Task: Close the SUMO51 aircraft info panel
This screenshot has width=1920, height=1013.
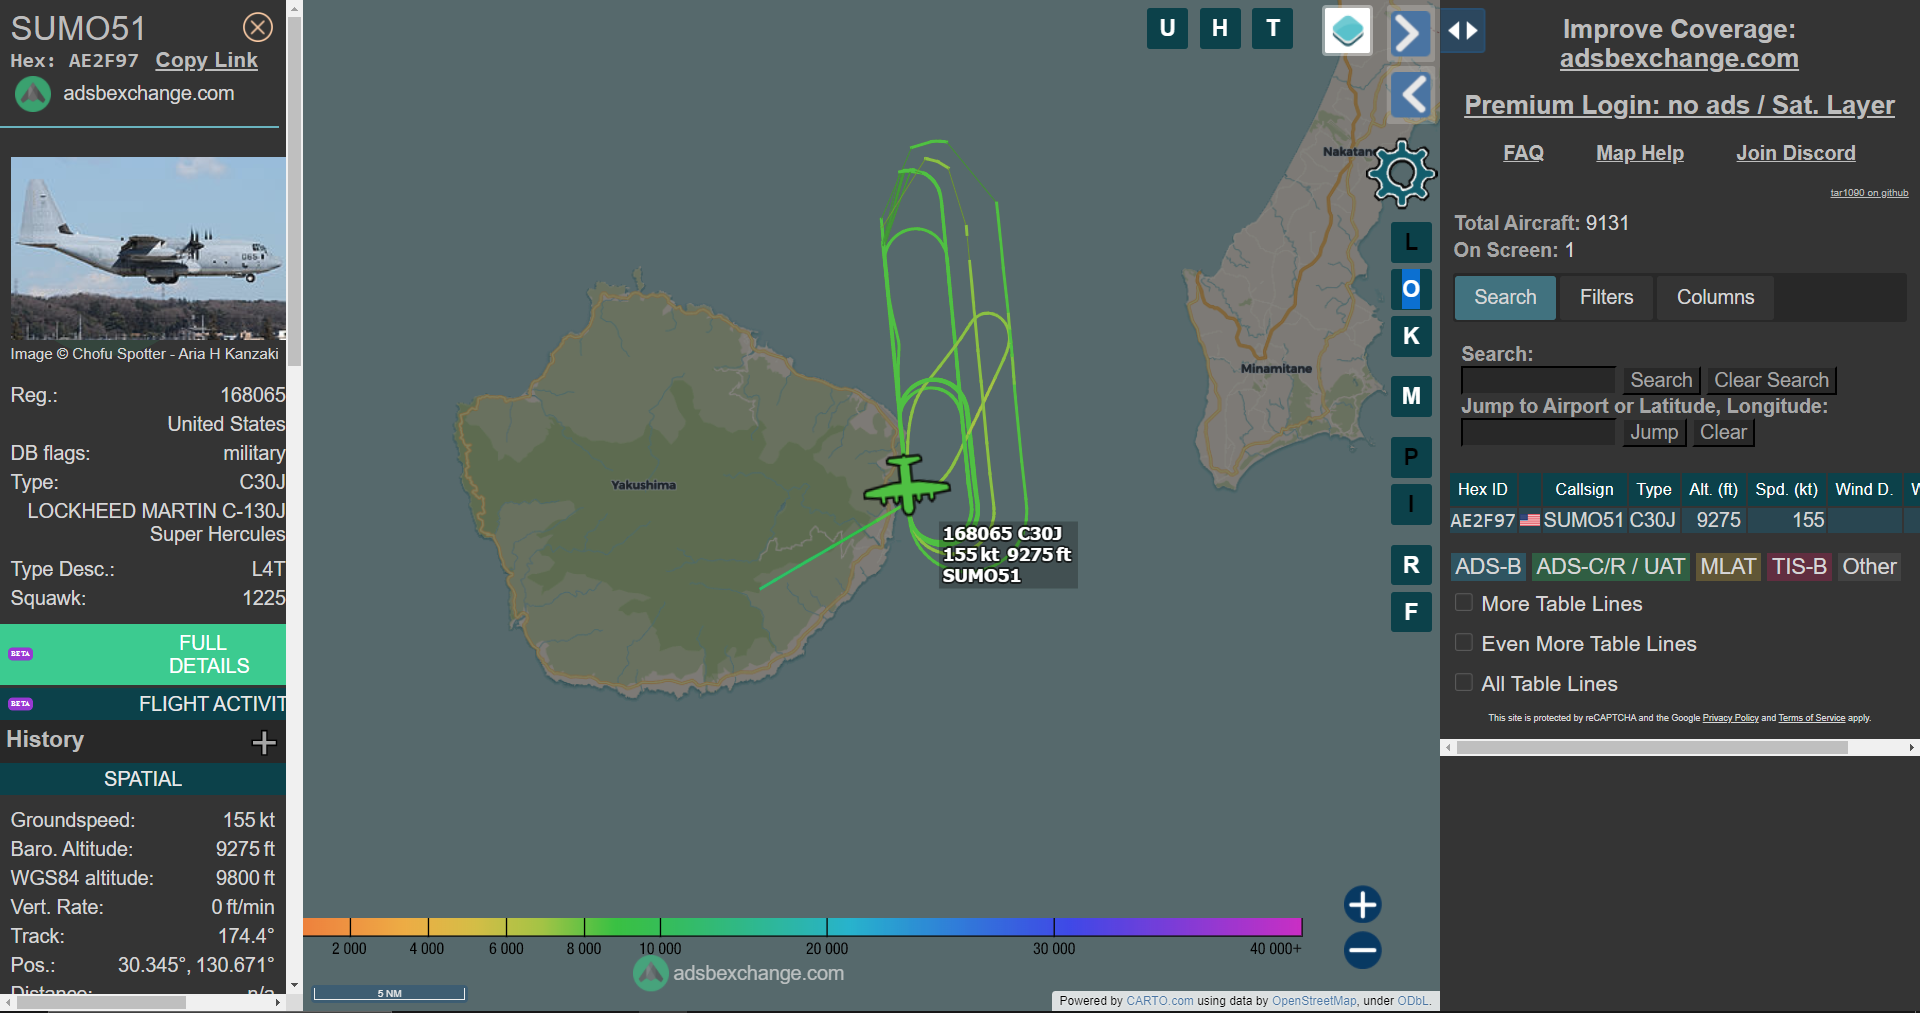Action: (258, 27)
